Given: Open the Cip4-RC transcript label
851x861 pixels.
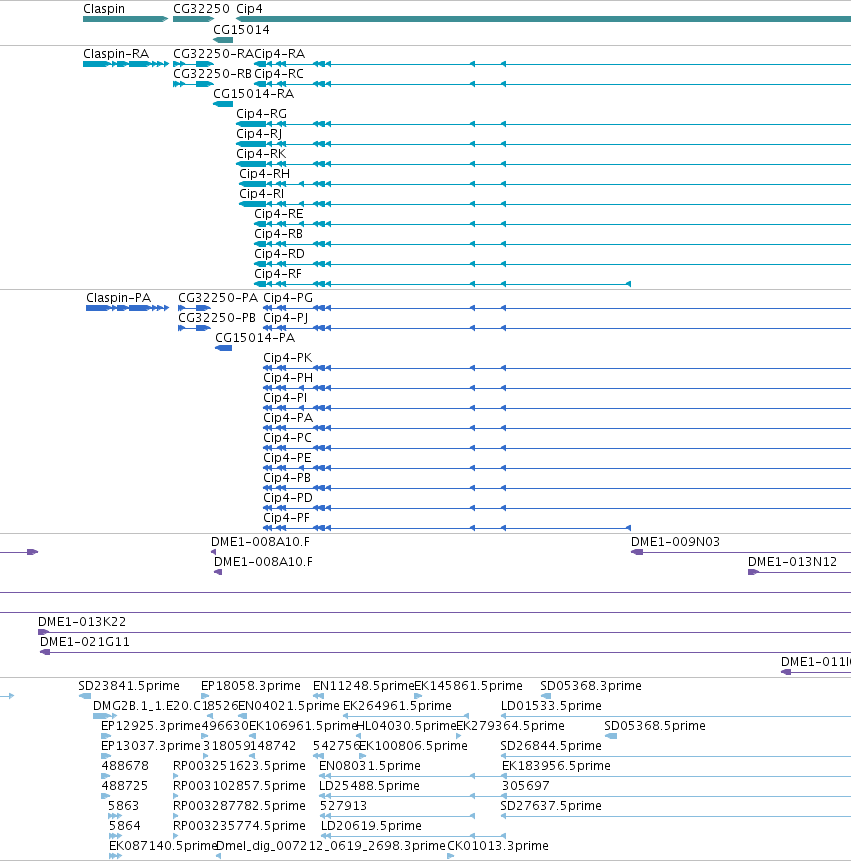Looking at the screenshot, I should [x=279, y=74].
